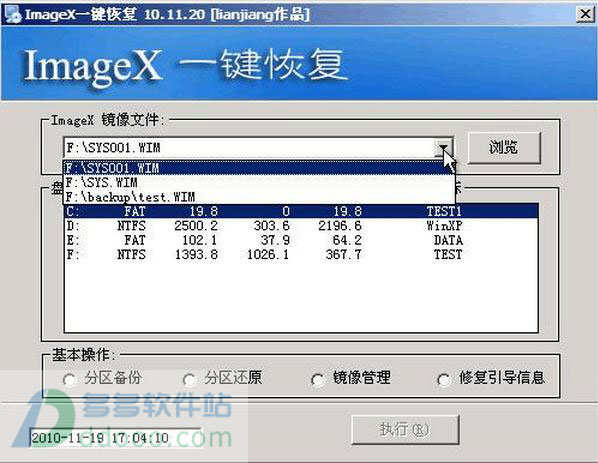Select F:\SYS001.WIM from the dropdown list
598x463 pixels.
pos(259,168)
